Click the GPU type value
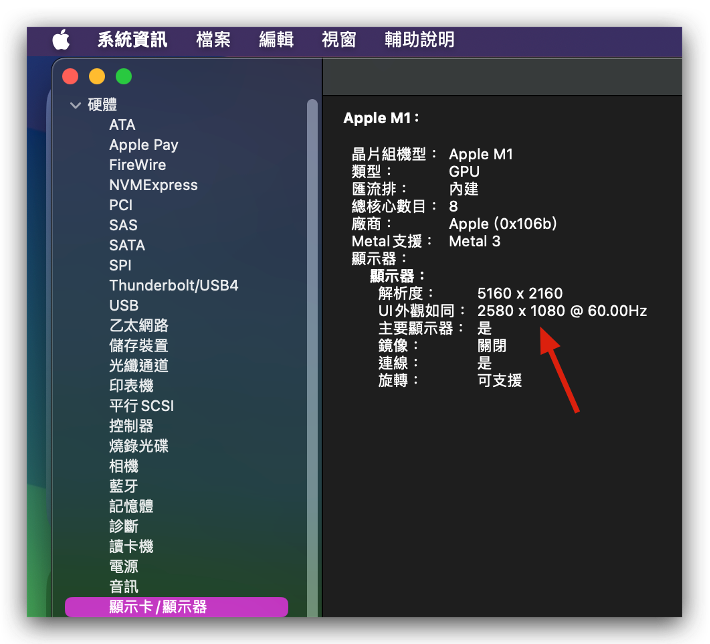Viewport: 710px width, 644px height. point(464,172)
